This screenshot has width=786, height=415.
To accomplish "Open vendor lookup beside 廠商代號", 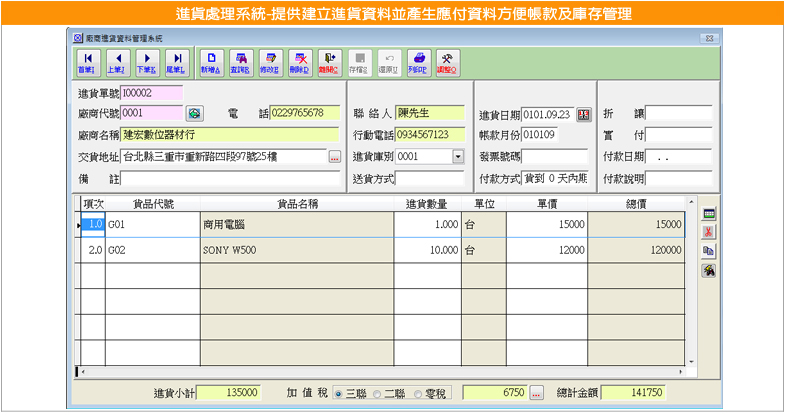I will 195,113.
